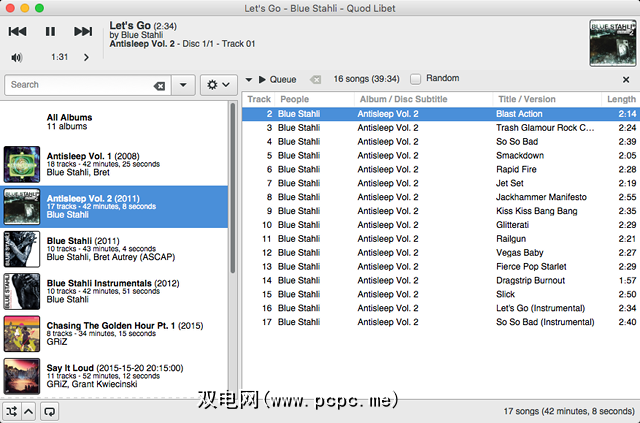Screen dimensions: 640x423
Task: Clear the queue with the backspace icon
Action: (315, 79)
